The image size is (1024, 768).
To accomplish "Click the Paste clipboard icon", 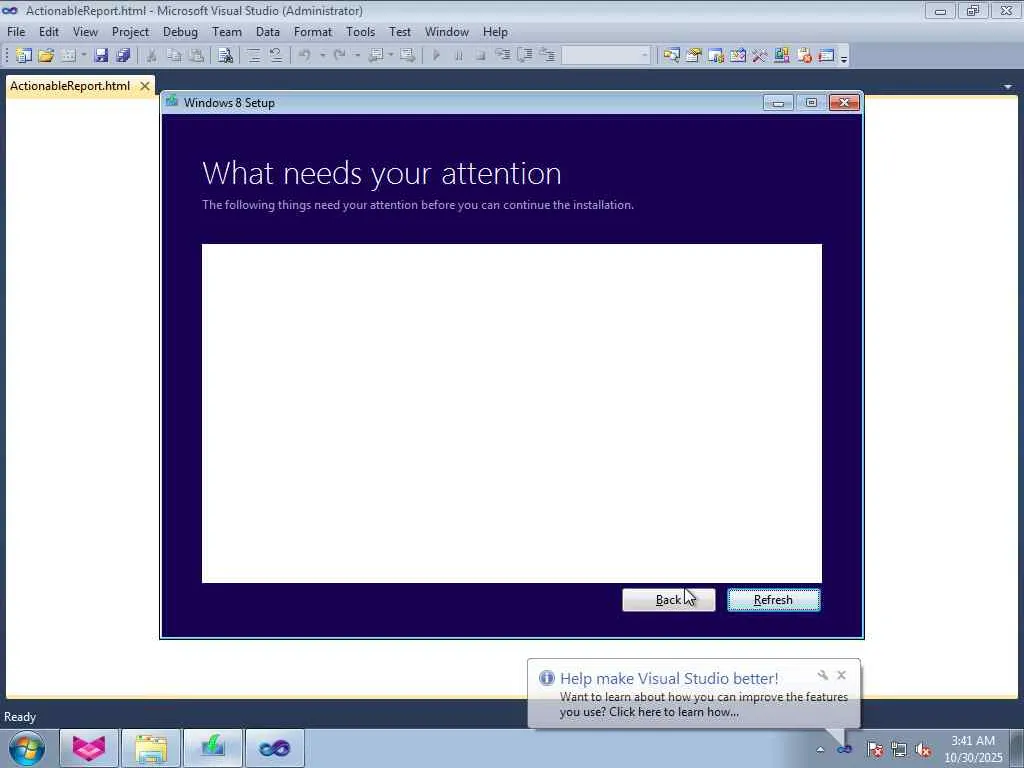I will tap(196, 56).
